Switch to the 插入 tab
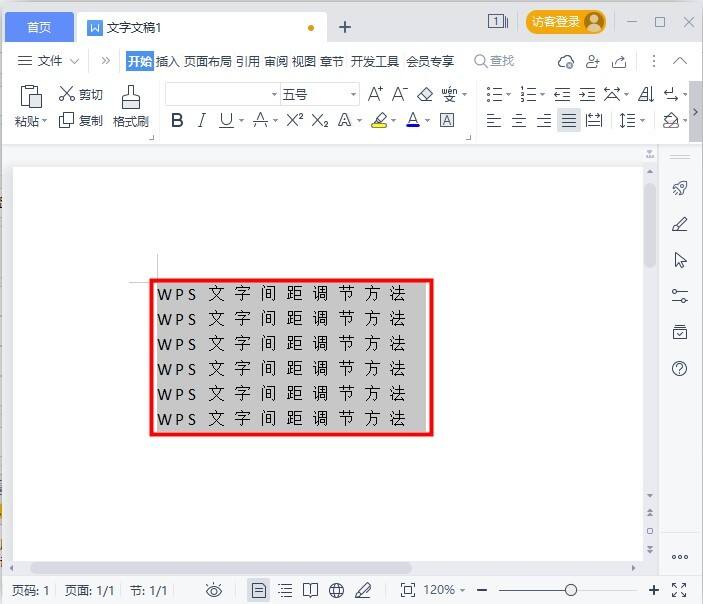Screen dimensions: 703x604 pos(167,61)
